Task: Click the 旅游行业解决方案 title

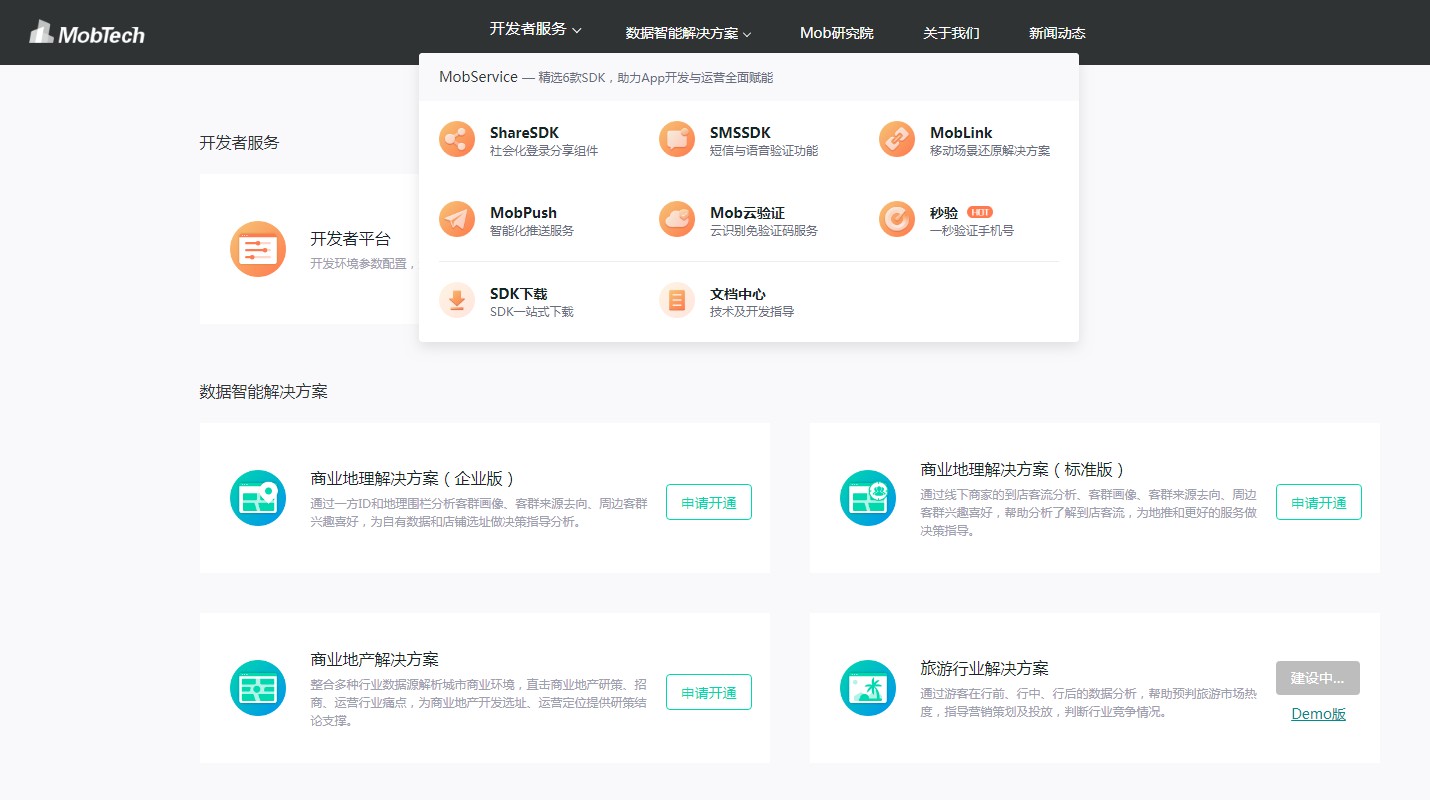Action: (x=984, y=669)
